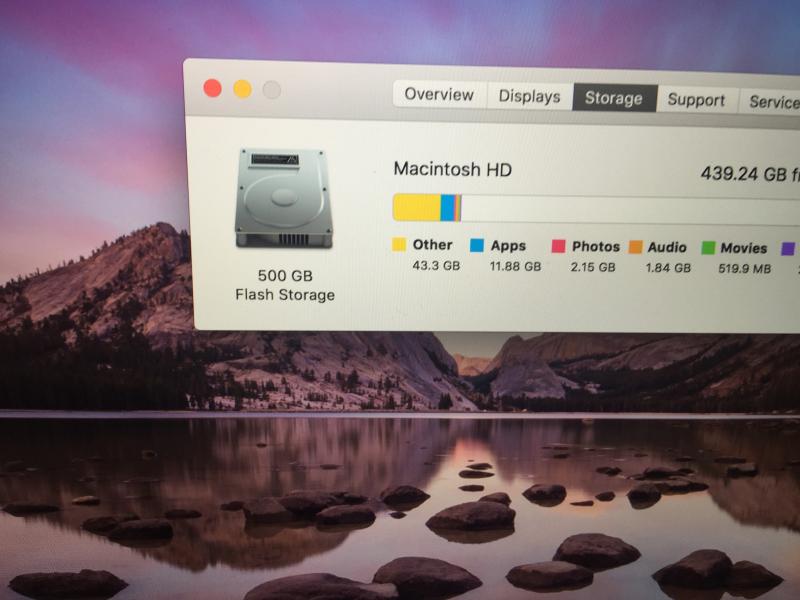Click the Macintosh HD hard drive icon
The width and height of the screenshot is (800, 600).
[x=284, y=198]
